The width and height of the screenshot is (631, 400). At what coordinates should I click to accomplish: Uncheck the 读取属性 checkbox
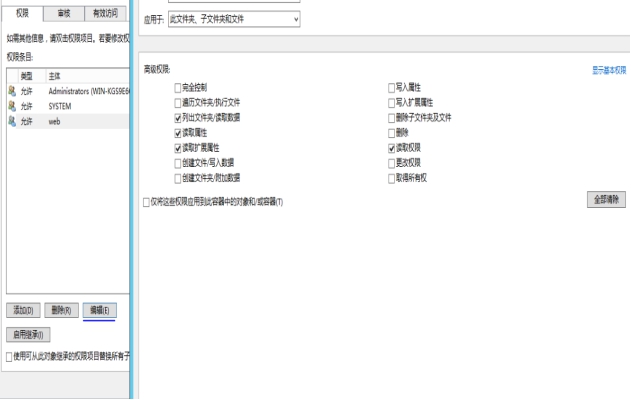177,133
